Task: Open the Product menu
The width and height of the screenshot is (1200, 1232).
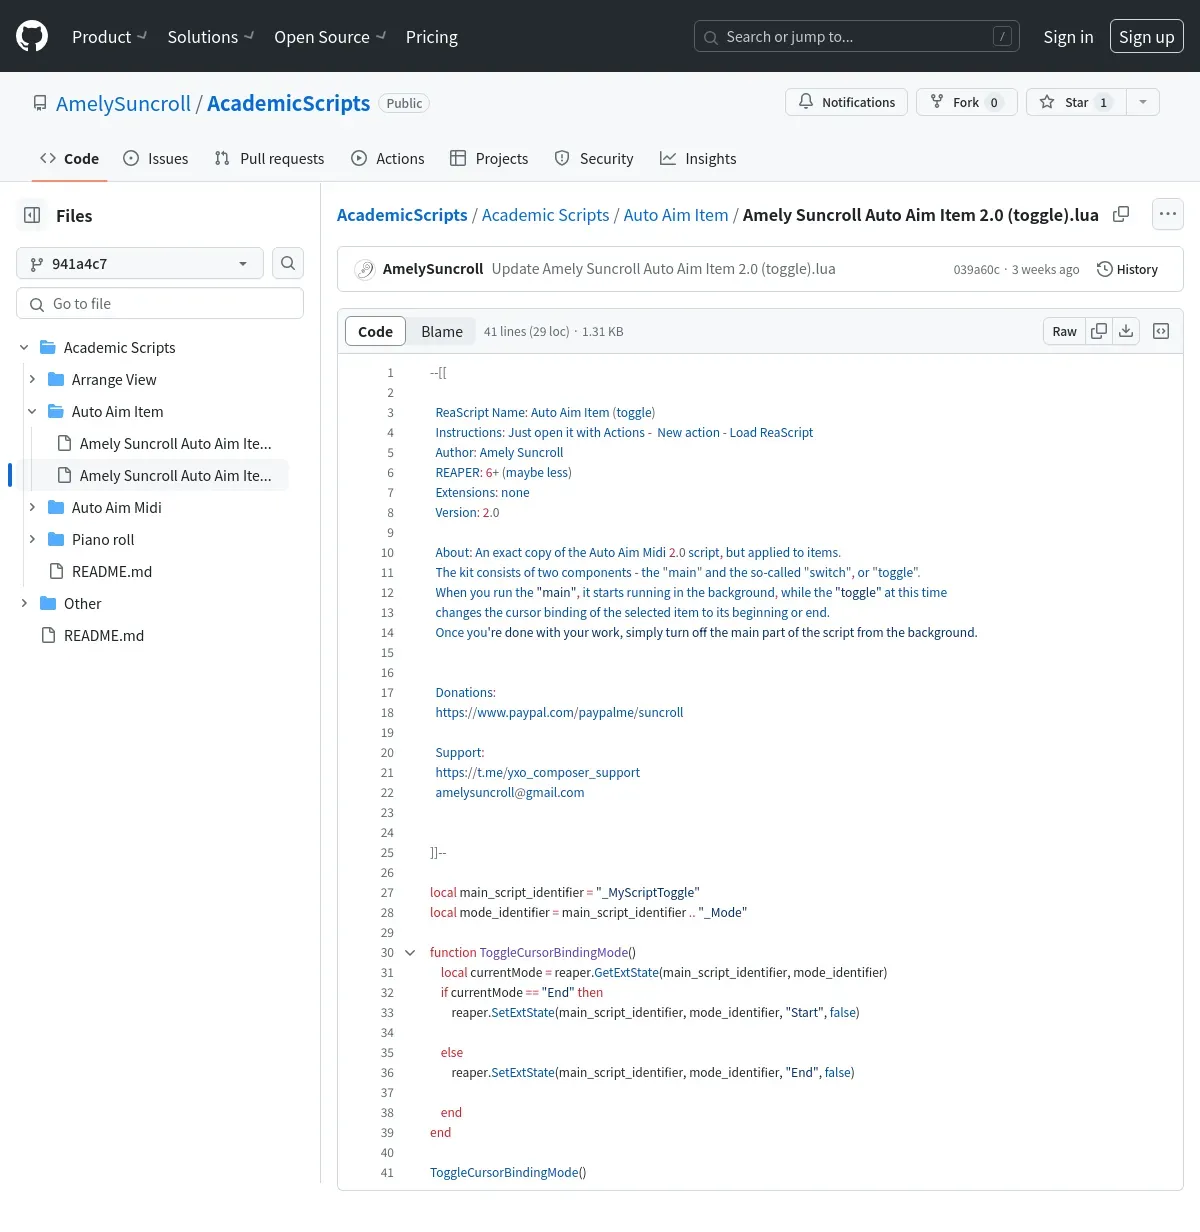Action: pyautogui.click(x=109, y=37)
